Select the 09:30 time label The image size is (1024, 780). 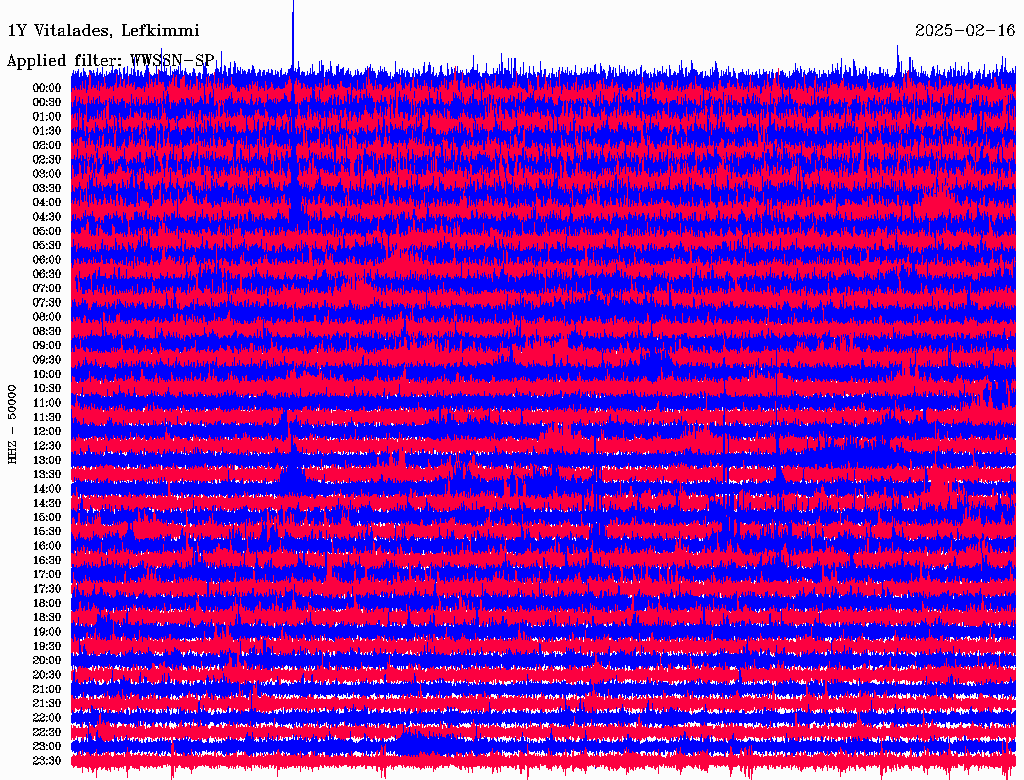click(x=47, y=360)
